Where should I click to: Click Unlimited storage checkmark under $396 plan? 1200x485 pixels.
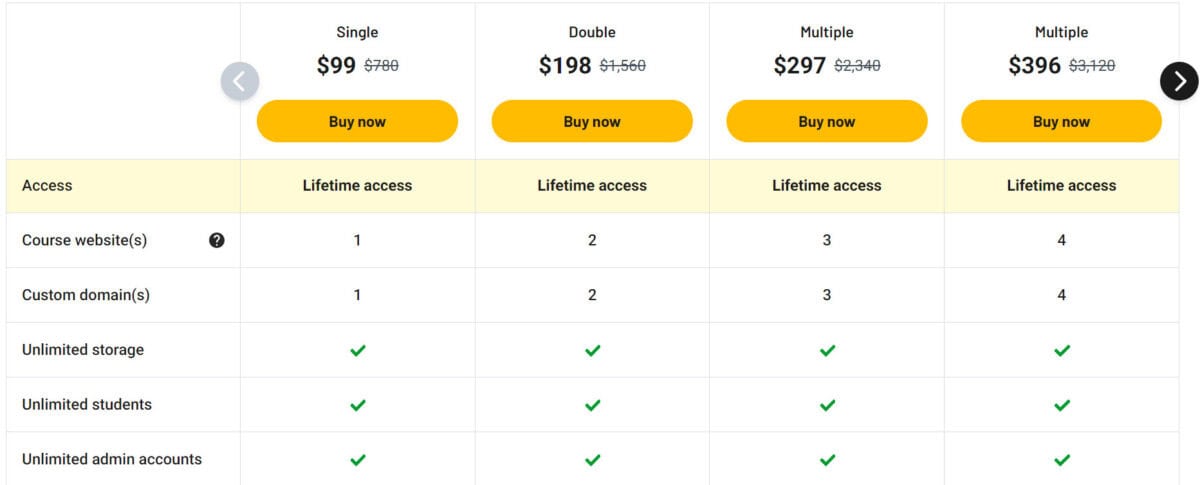(1062, 350)
